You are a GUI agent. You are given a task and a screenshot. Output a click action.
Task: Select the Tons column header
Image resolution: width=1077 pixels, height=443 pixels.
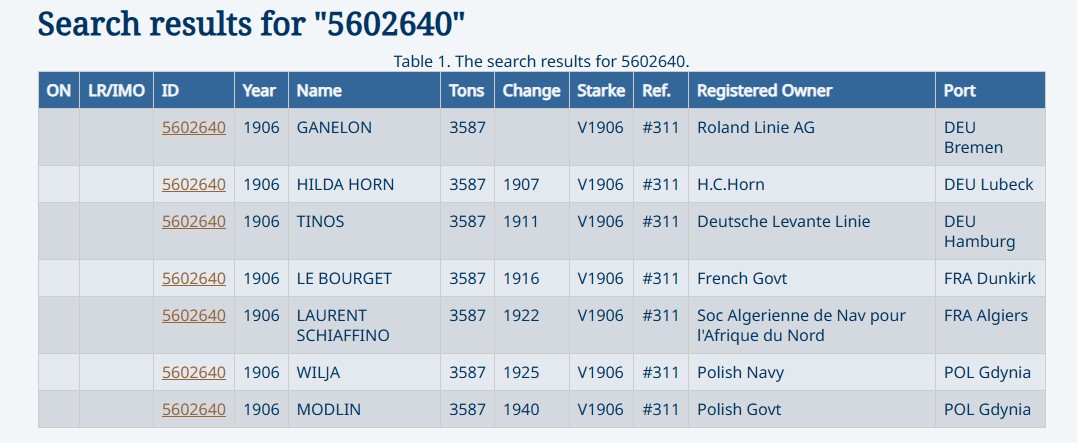tap(466, 90)
